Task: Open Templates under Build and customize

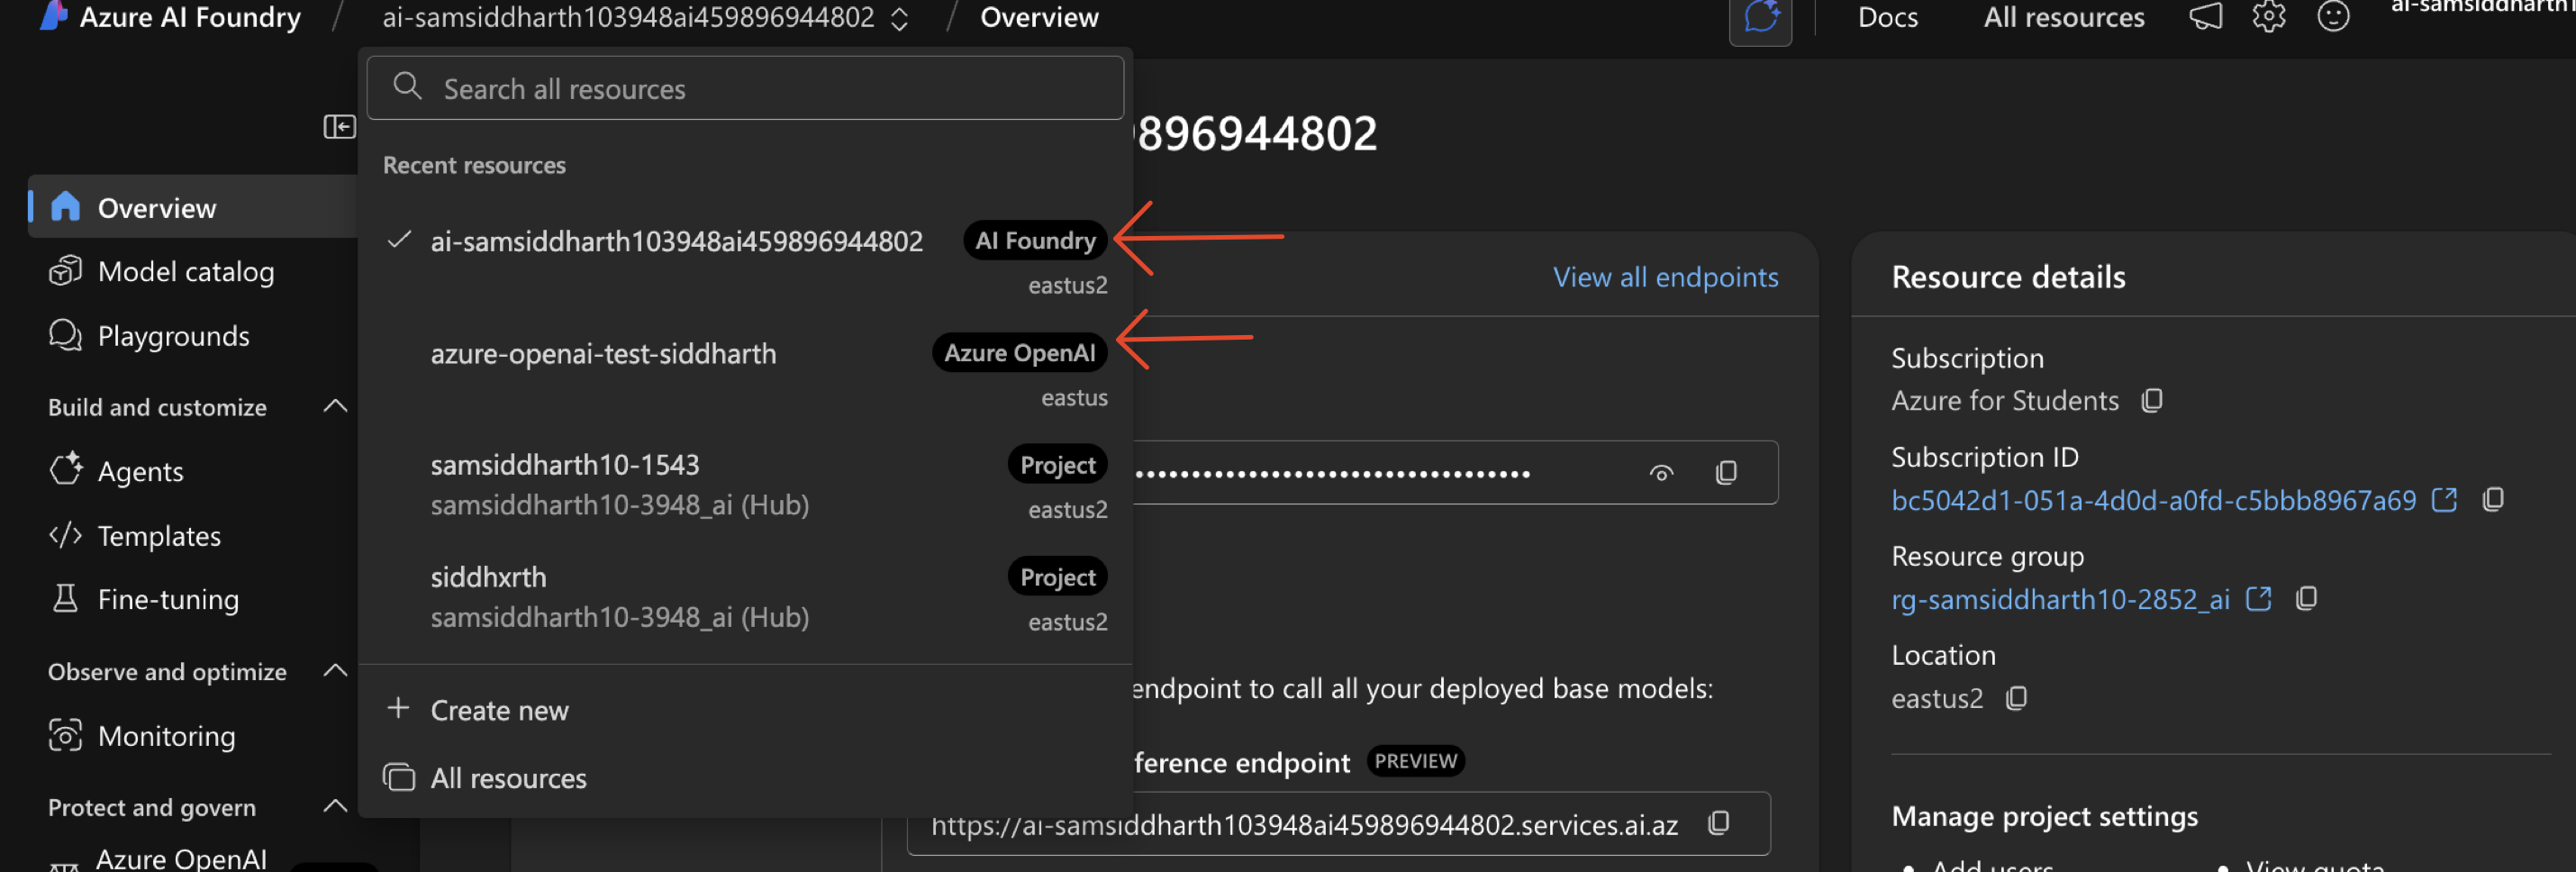Action: 159,535
